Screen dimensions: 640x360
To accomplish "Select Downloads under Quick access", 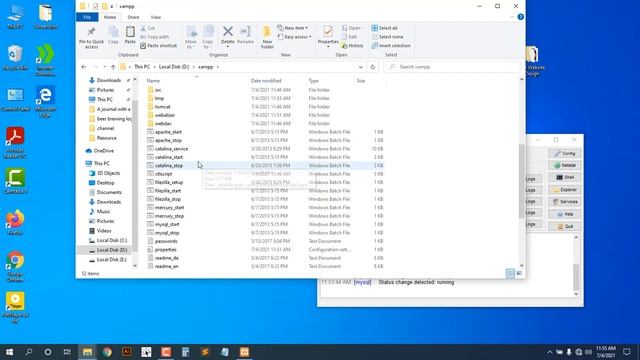I will pyautogui.click(x=109, y=80).
